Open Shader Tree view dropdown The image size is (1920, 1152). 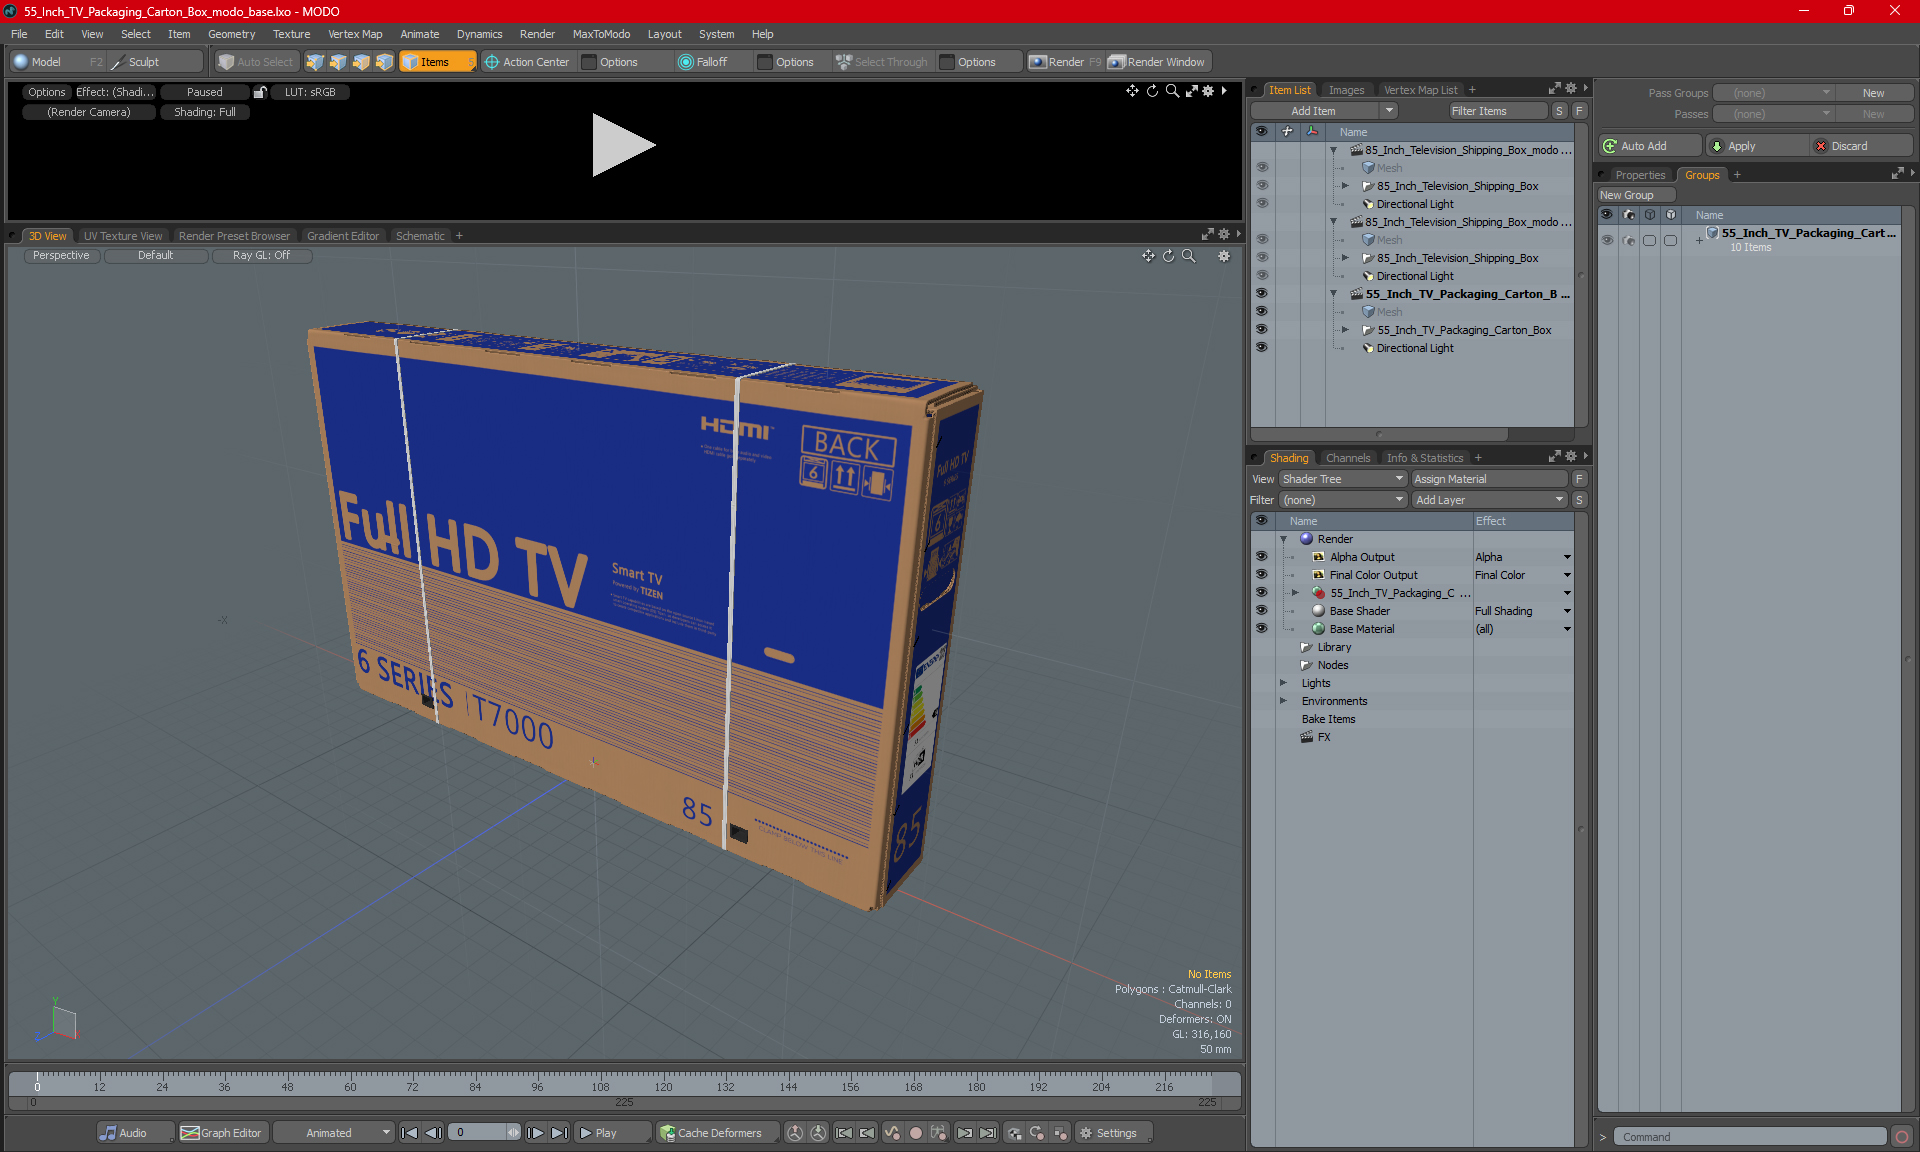coord(1343,479)
